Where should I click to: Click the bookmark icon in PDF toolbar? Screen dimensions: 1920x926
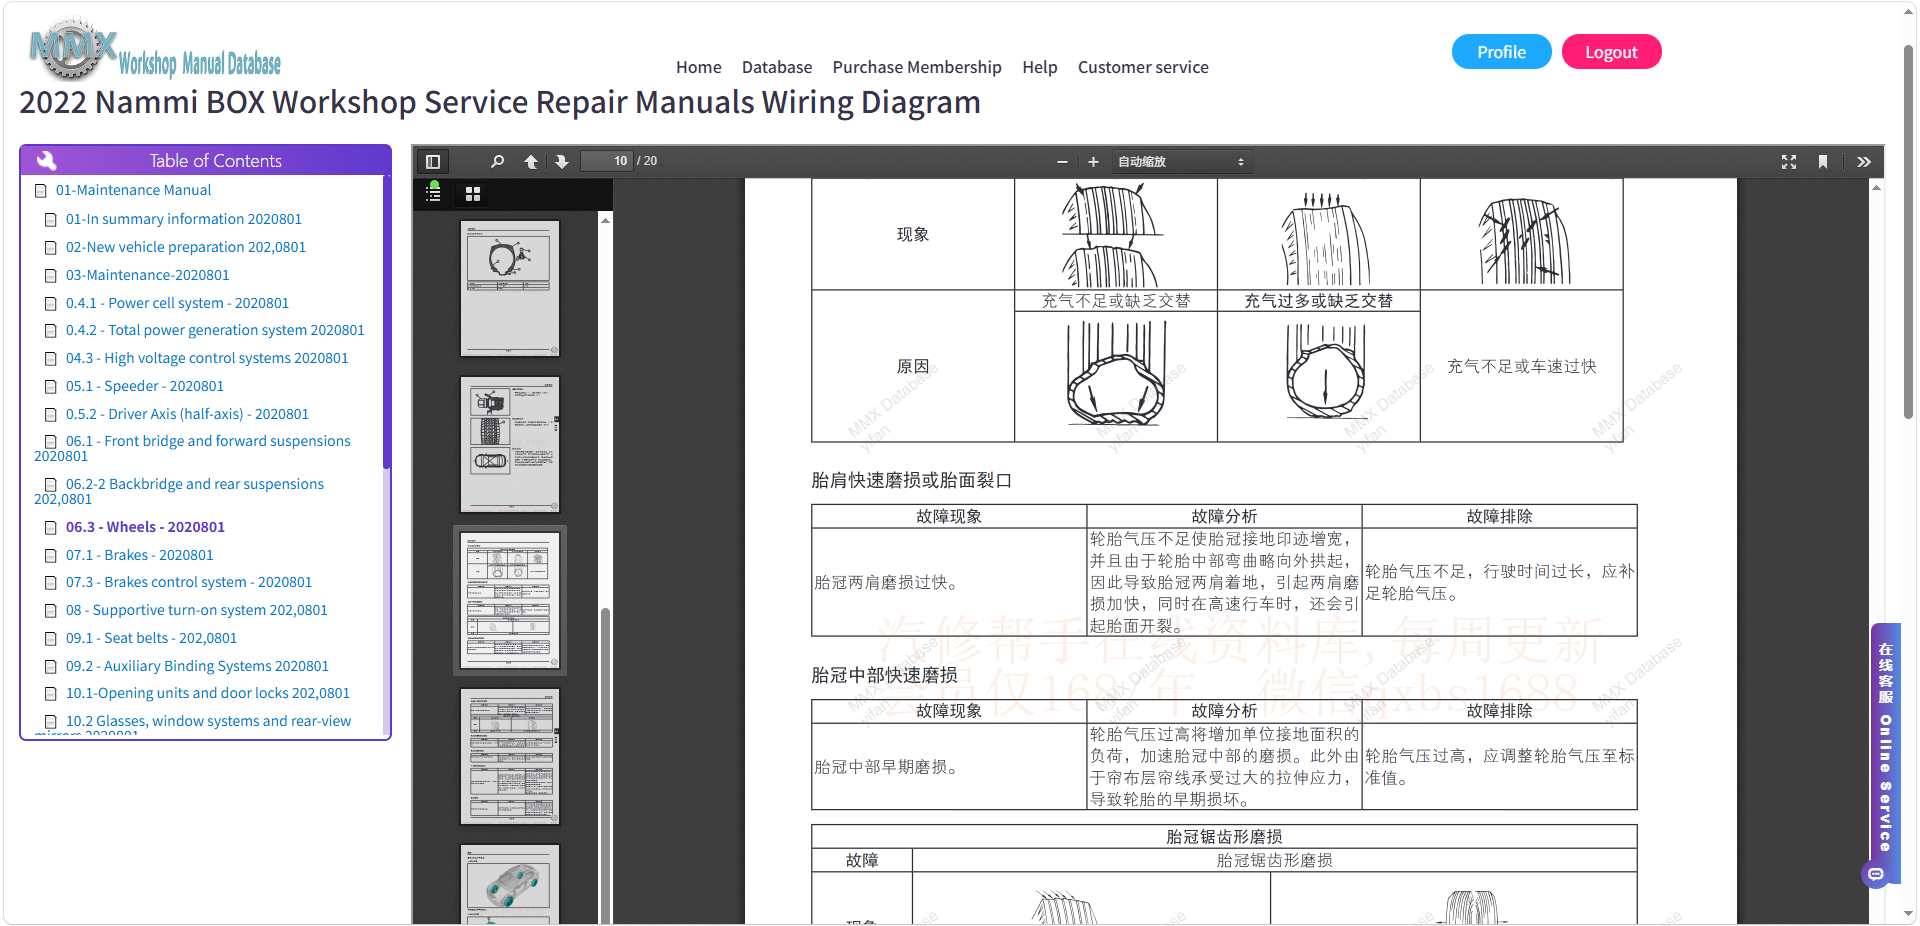1823,161
